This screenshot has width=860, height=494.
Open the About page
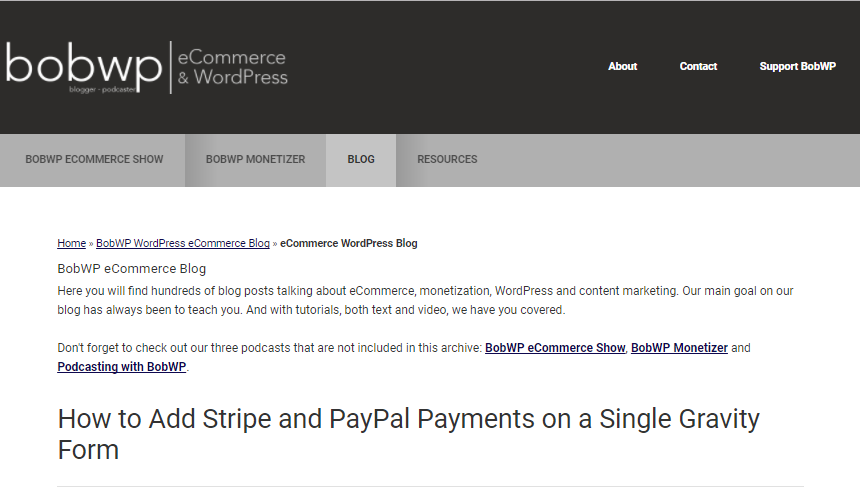[x=623, y=66]
